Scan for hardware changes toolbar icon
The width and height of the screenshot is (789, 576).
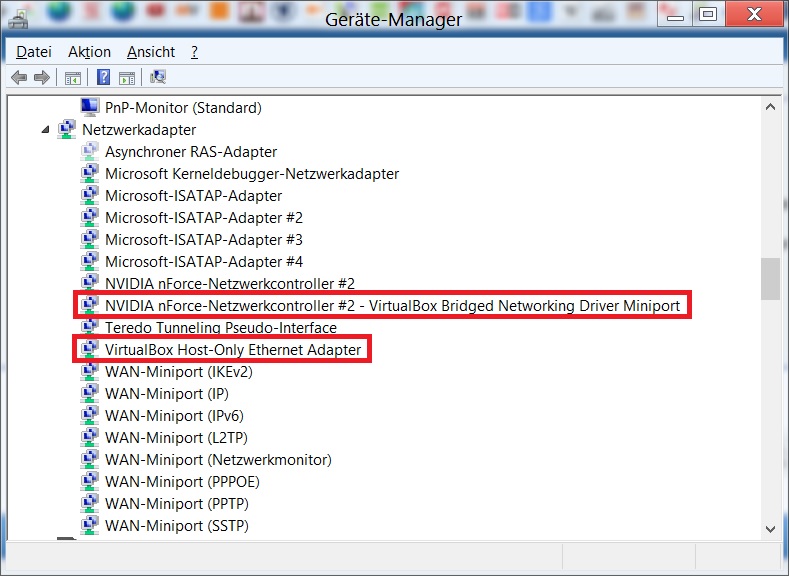[158, 77]
